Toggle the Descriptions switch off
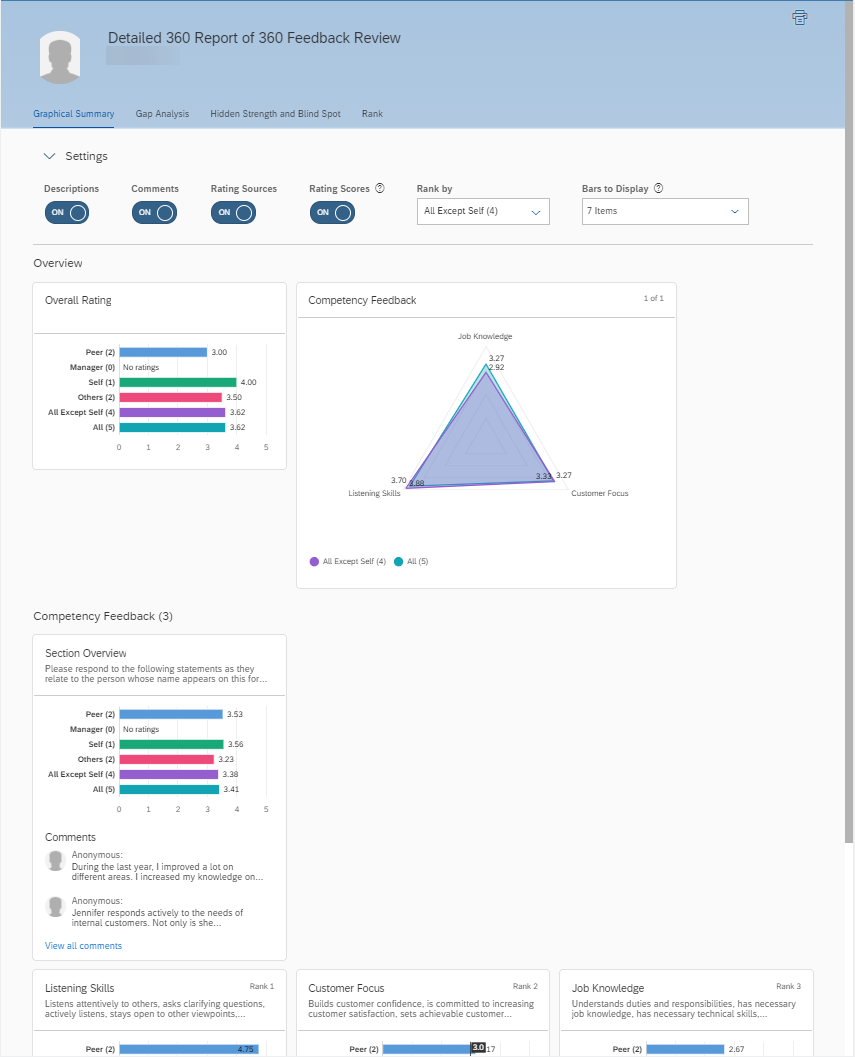The image size is (855, 1057). tap(66, 212)
